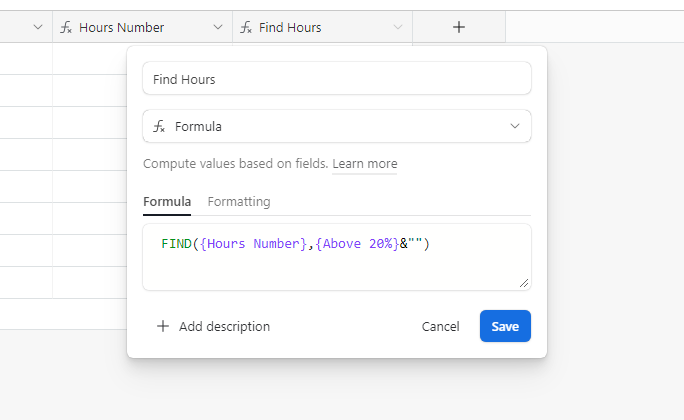Select the Find Hours column header
This screenshot has width=684, height=420.
point(322,27)
